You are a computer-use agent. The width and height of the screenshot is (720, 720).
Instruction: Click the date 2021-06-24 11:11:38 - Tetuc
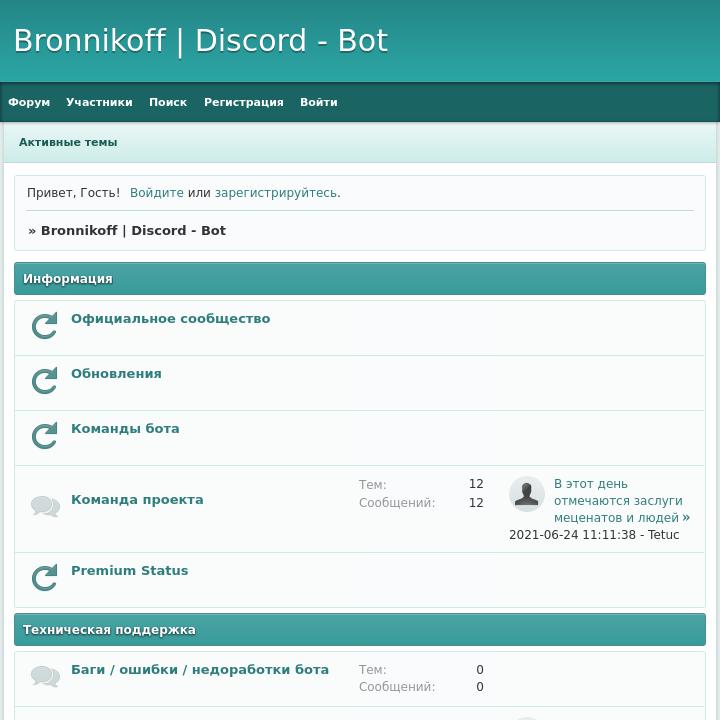point(594,535)
